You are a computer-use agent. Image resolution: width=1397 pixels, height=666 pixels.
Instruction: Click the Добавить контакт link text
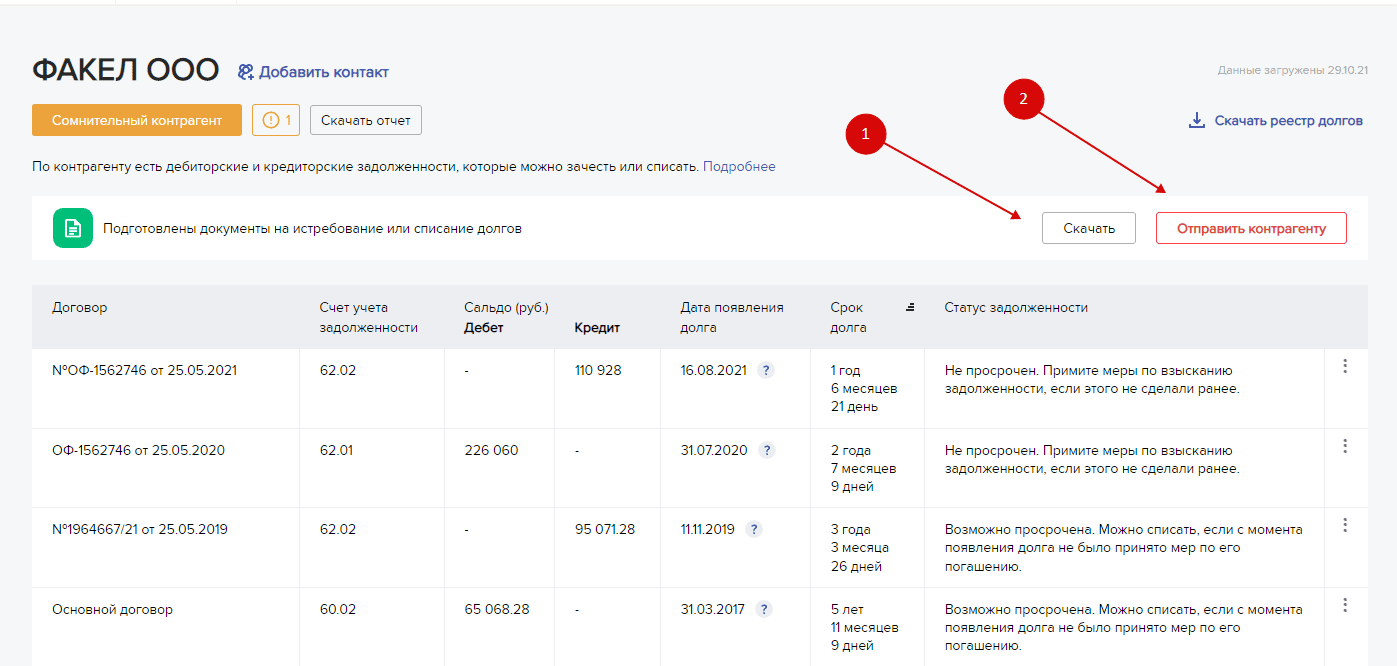324,72
